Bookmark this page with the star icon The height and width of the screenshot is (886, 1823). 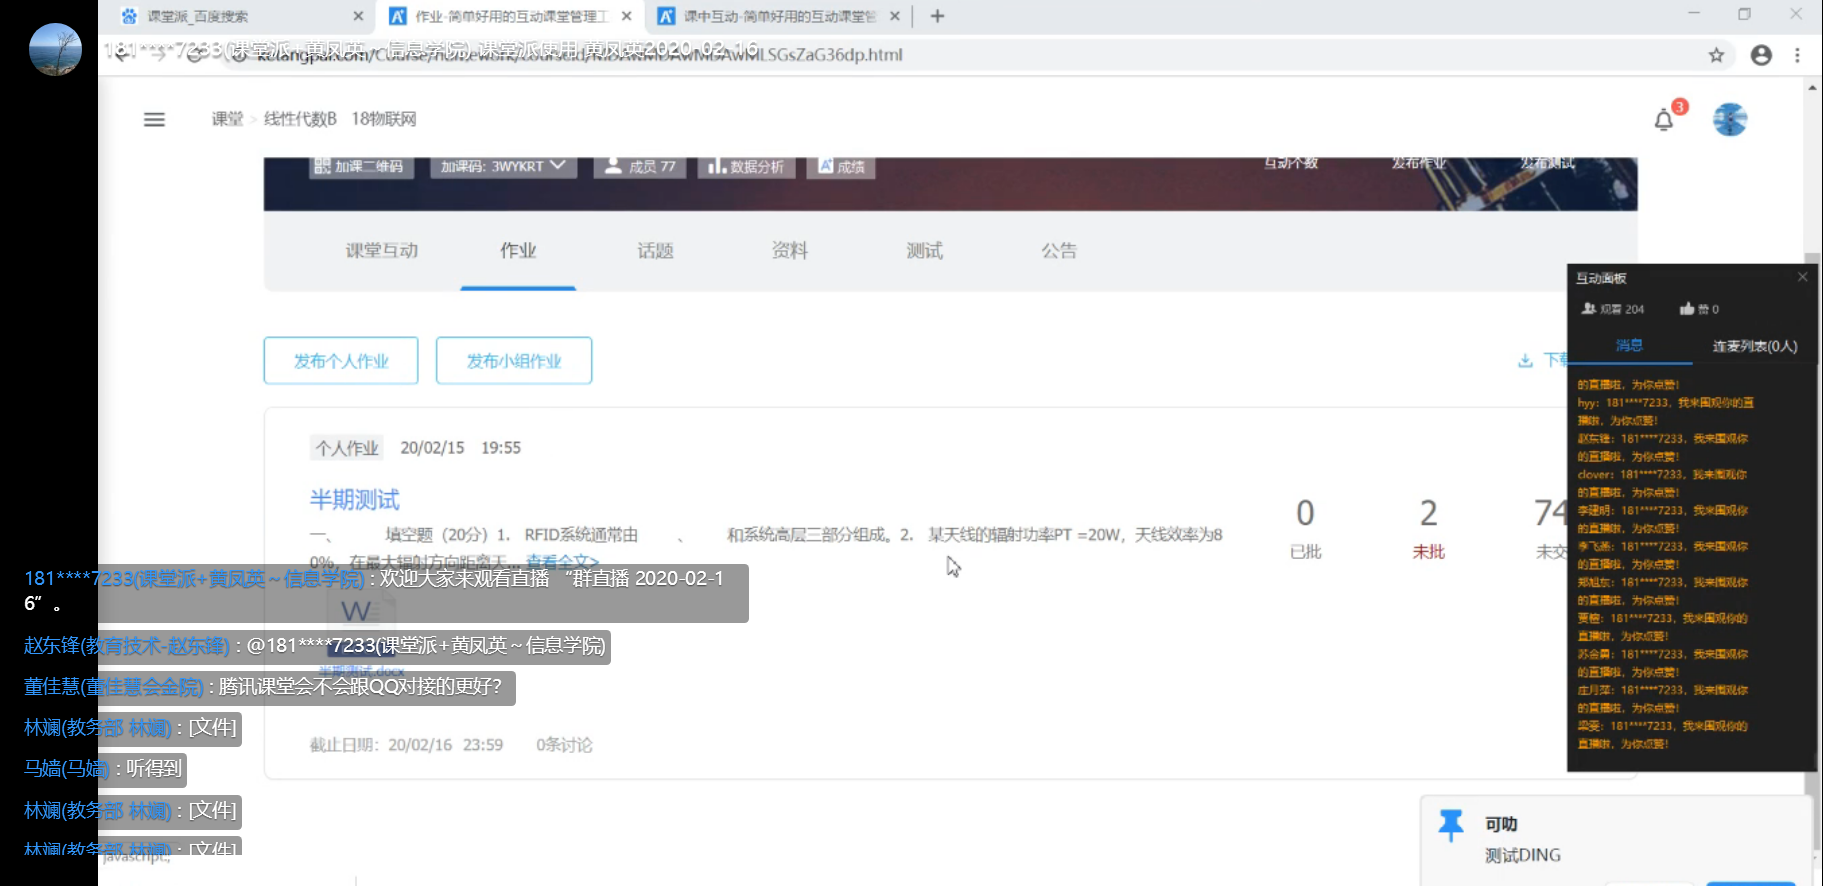(1716, 55)
